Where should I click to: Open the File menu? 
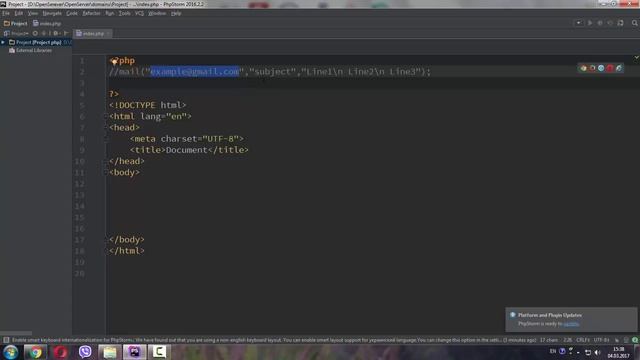pos(6,13)
